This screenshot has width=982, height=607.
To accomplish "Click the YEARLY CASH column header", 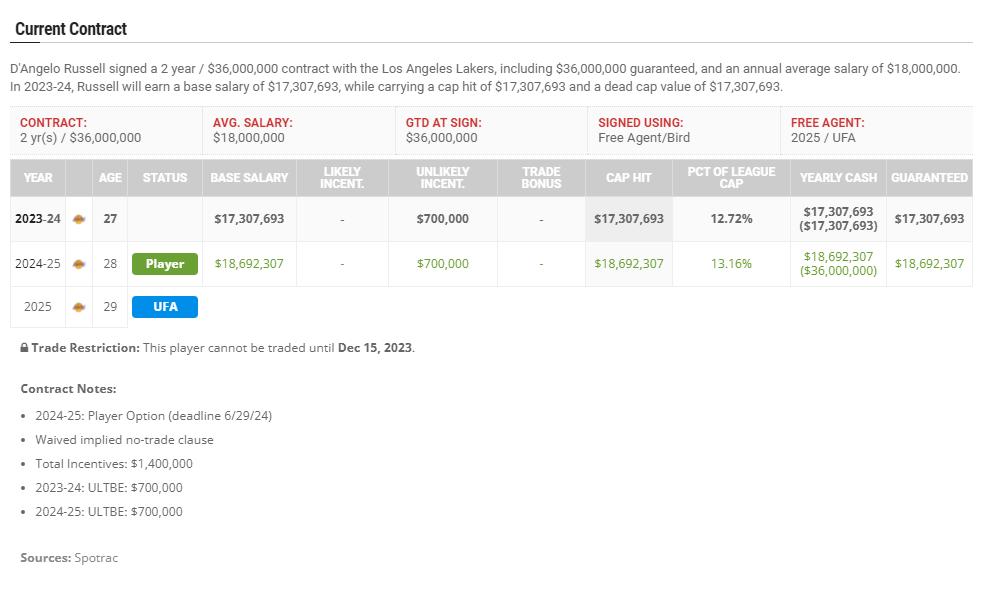I will [x=838, y=178].
